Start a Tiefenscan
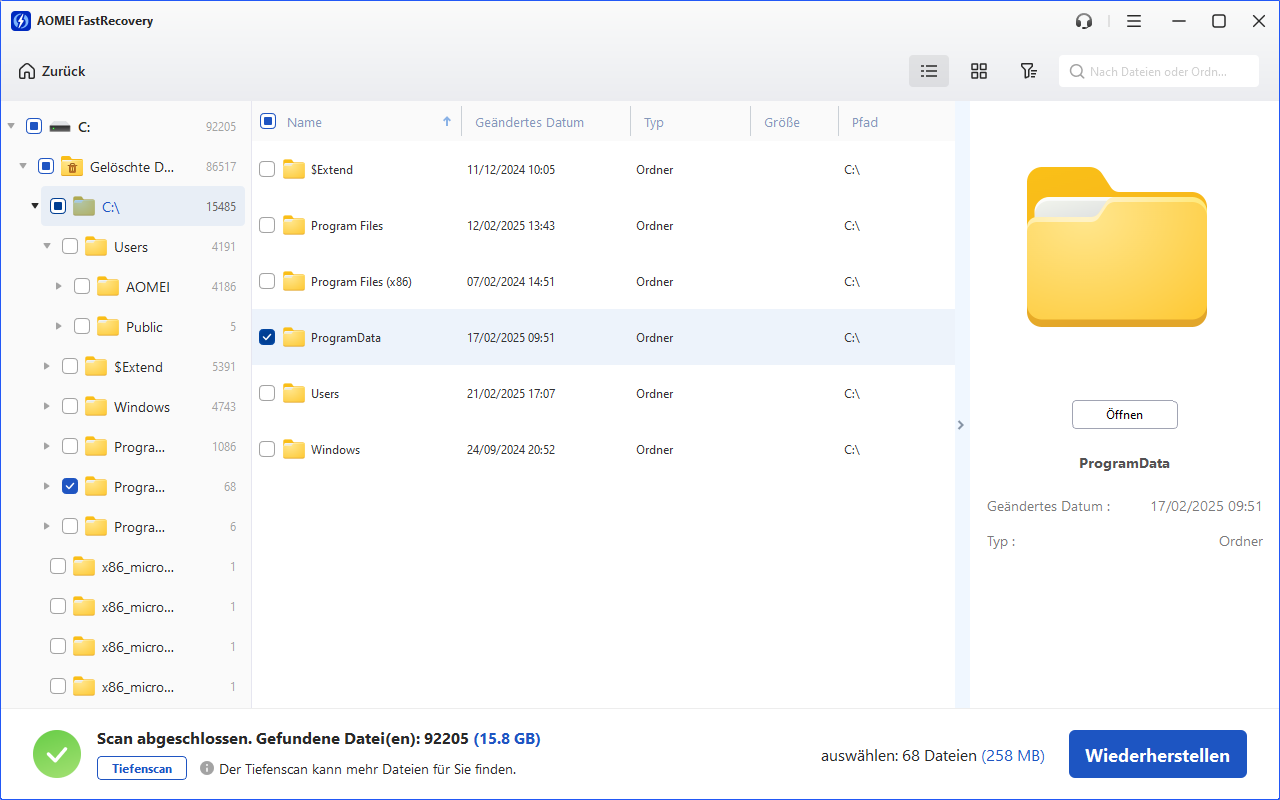The height and width of the screenshot is (800, 1280). [x=141, y=769]
